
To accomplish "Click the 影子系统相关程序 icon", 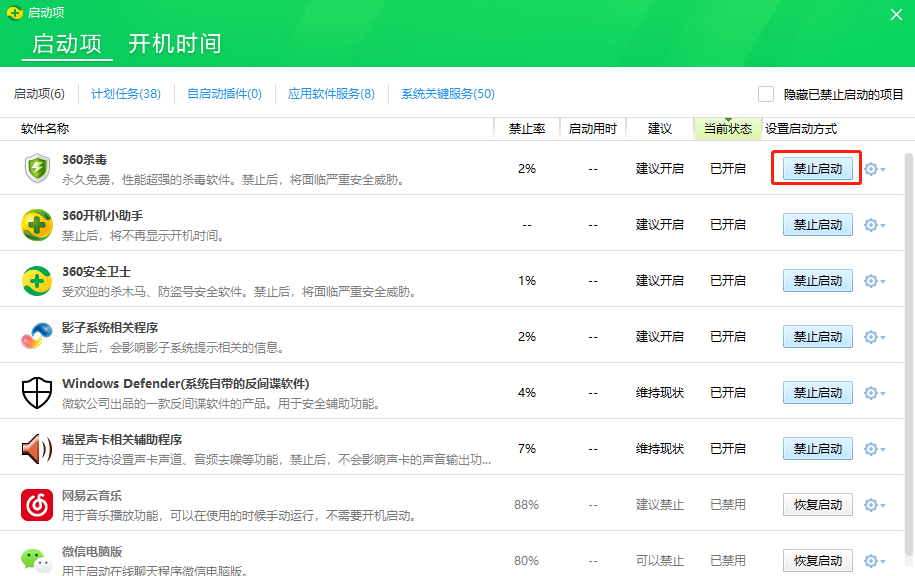I will pyautogui.click(x=37, y=336).
